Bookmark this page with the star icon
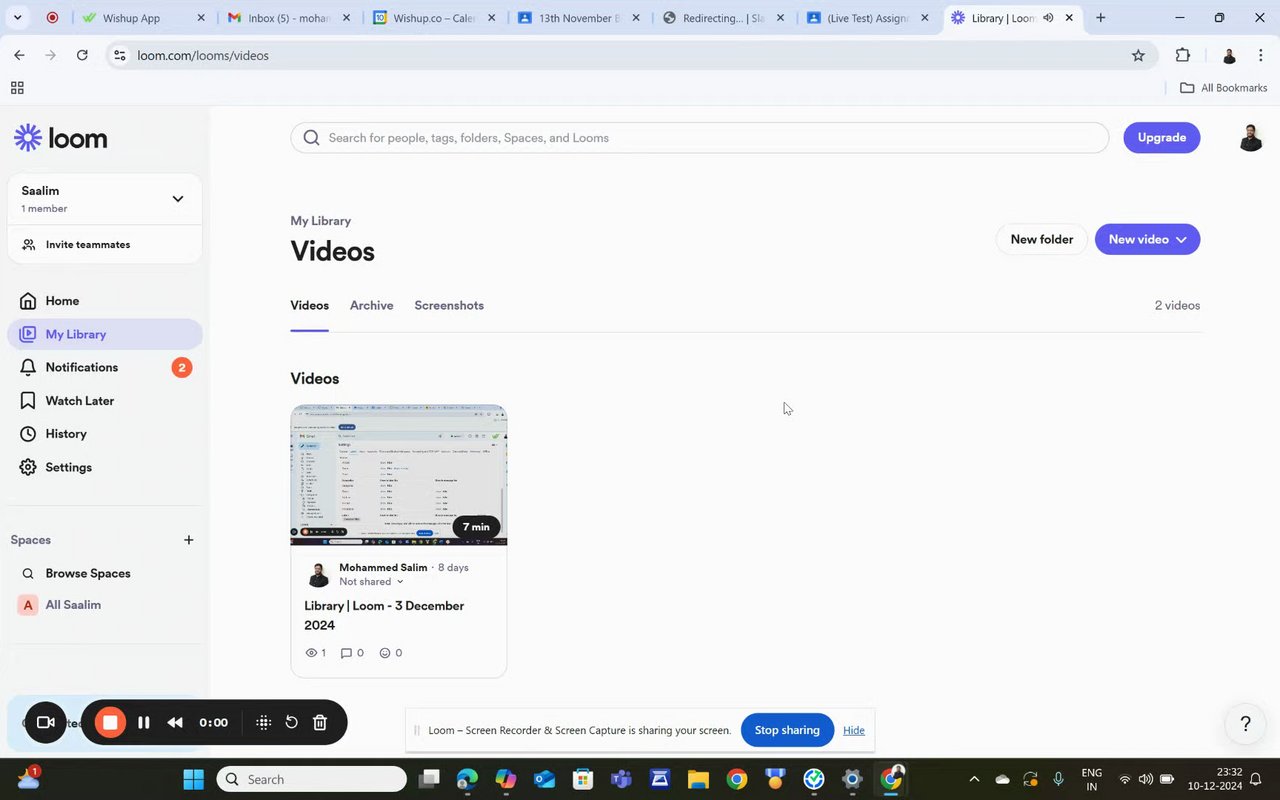Screen dimensions: 1280x800 point(1138,56)
